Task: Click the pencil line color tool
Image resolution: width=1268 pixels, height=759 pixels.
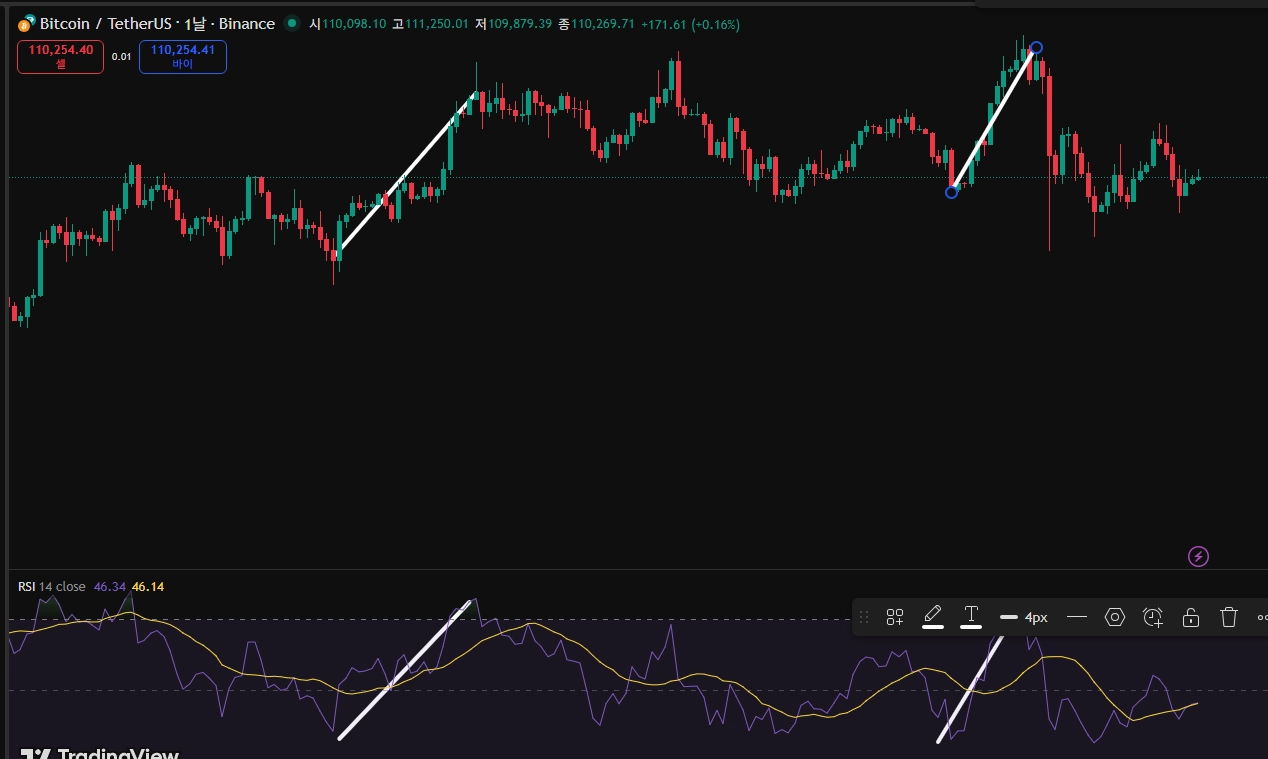Action: (932, 616)
